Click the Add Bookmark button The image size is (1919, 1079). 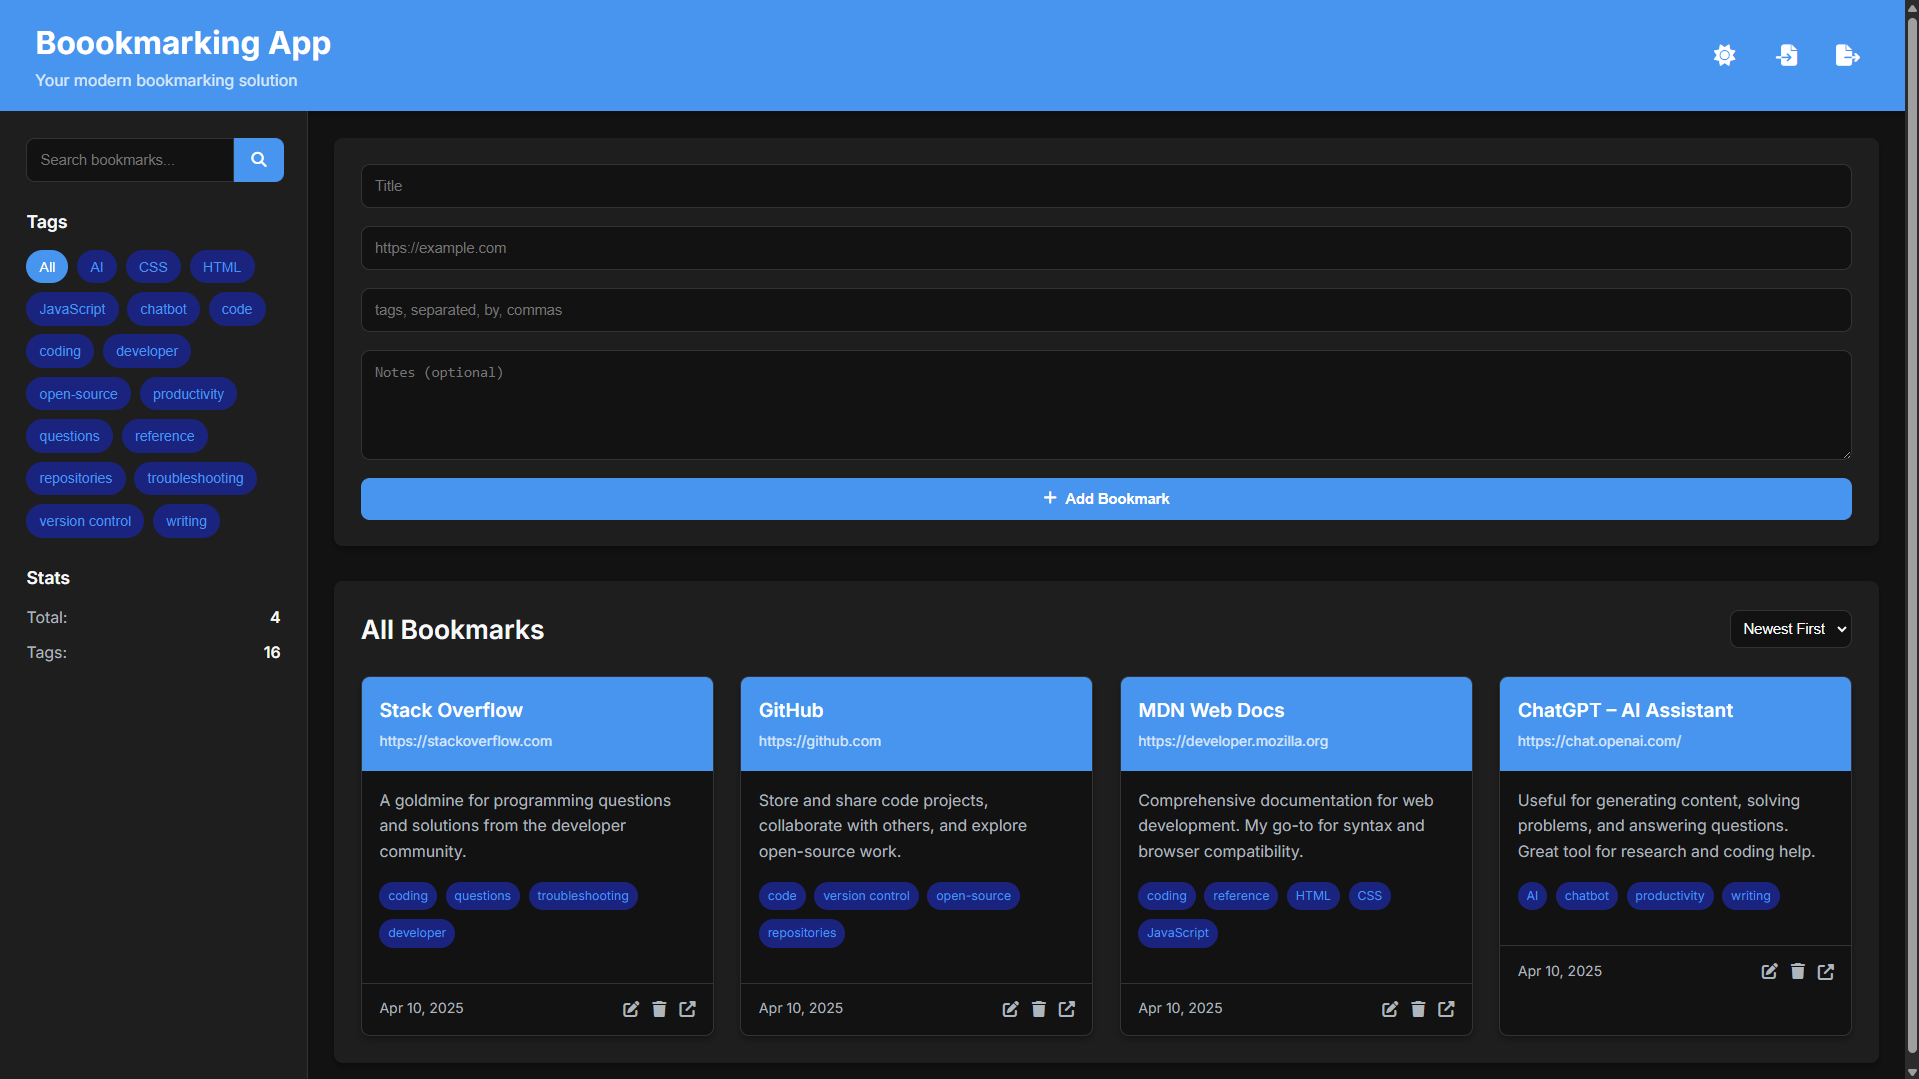tap(1106, 499)
